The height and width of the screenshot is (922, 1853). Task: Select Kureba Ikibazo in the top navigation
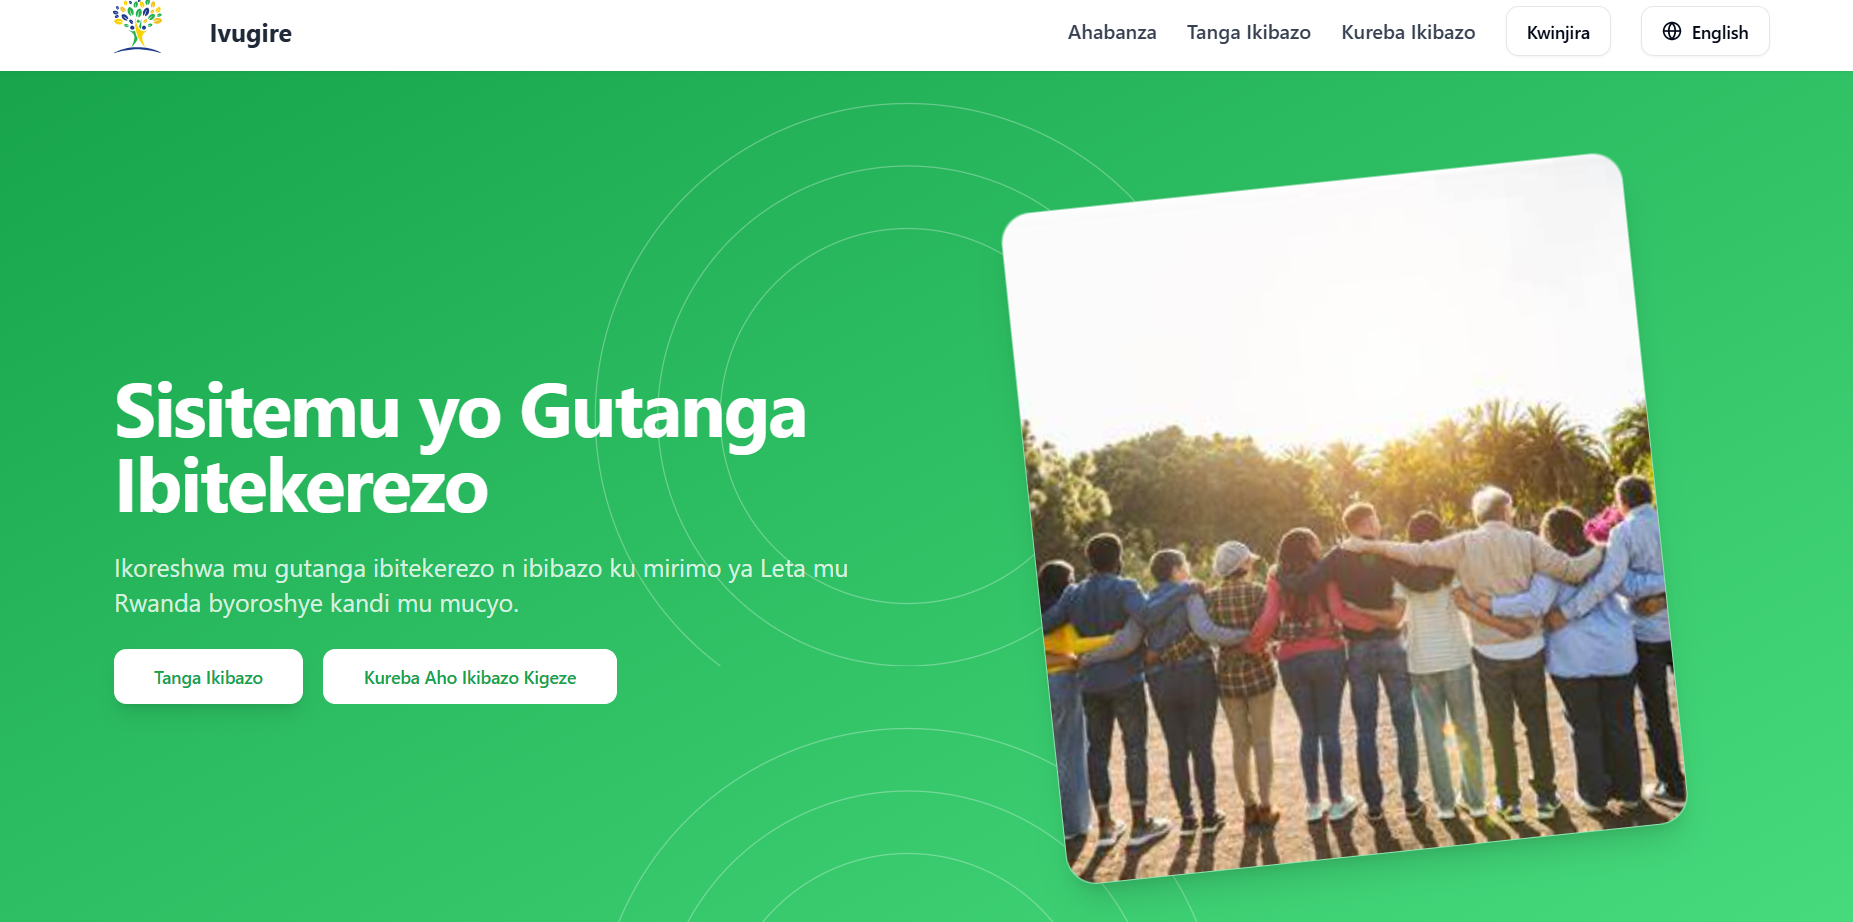coord(1408,32)
